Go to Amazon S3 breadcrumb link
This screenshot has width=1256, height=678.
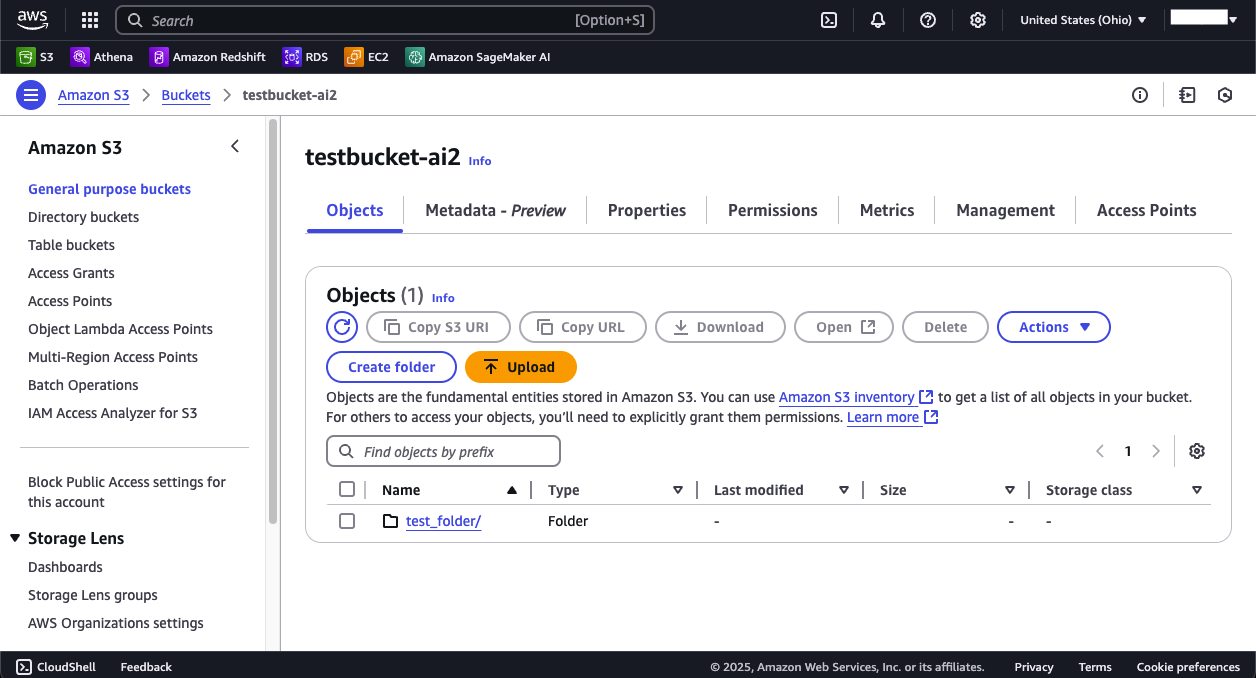pyautogui.click(x=94, y=95)
